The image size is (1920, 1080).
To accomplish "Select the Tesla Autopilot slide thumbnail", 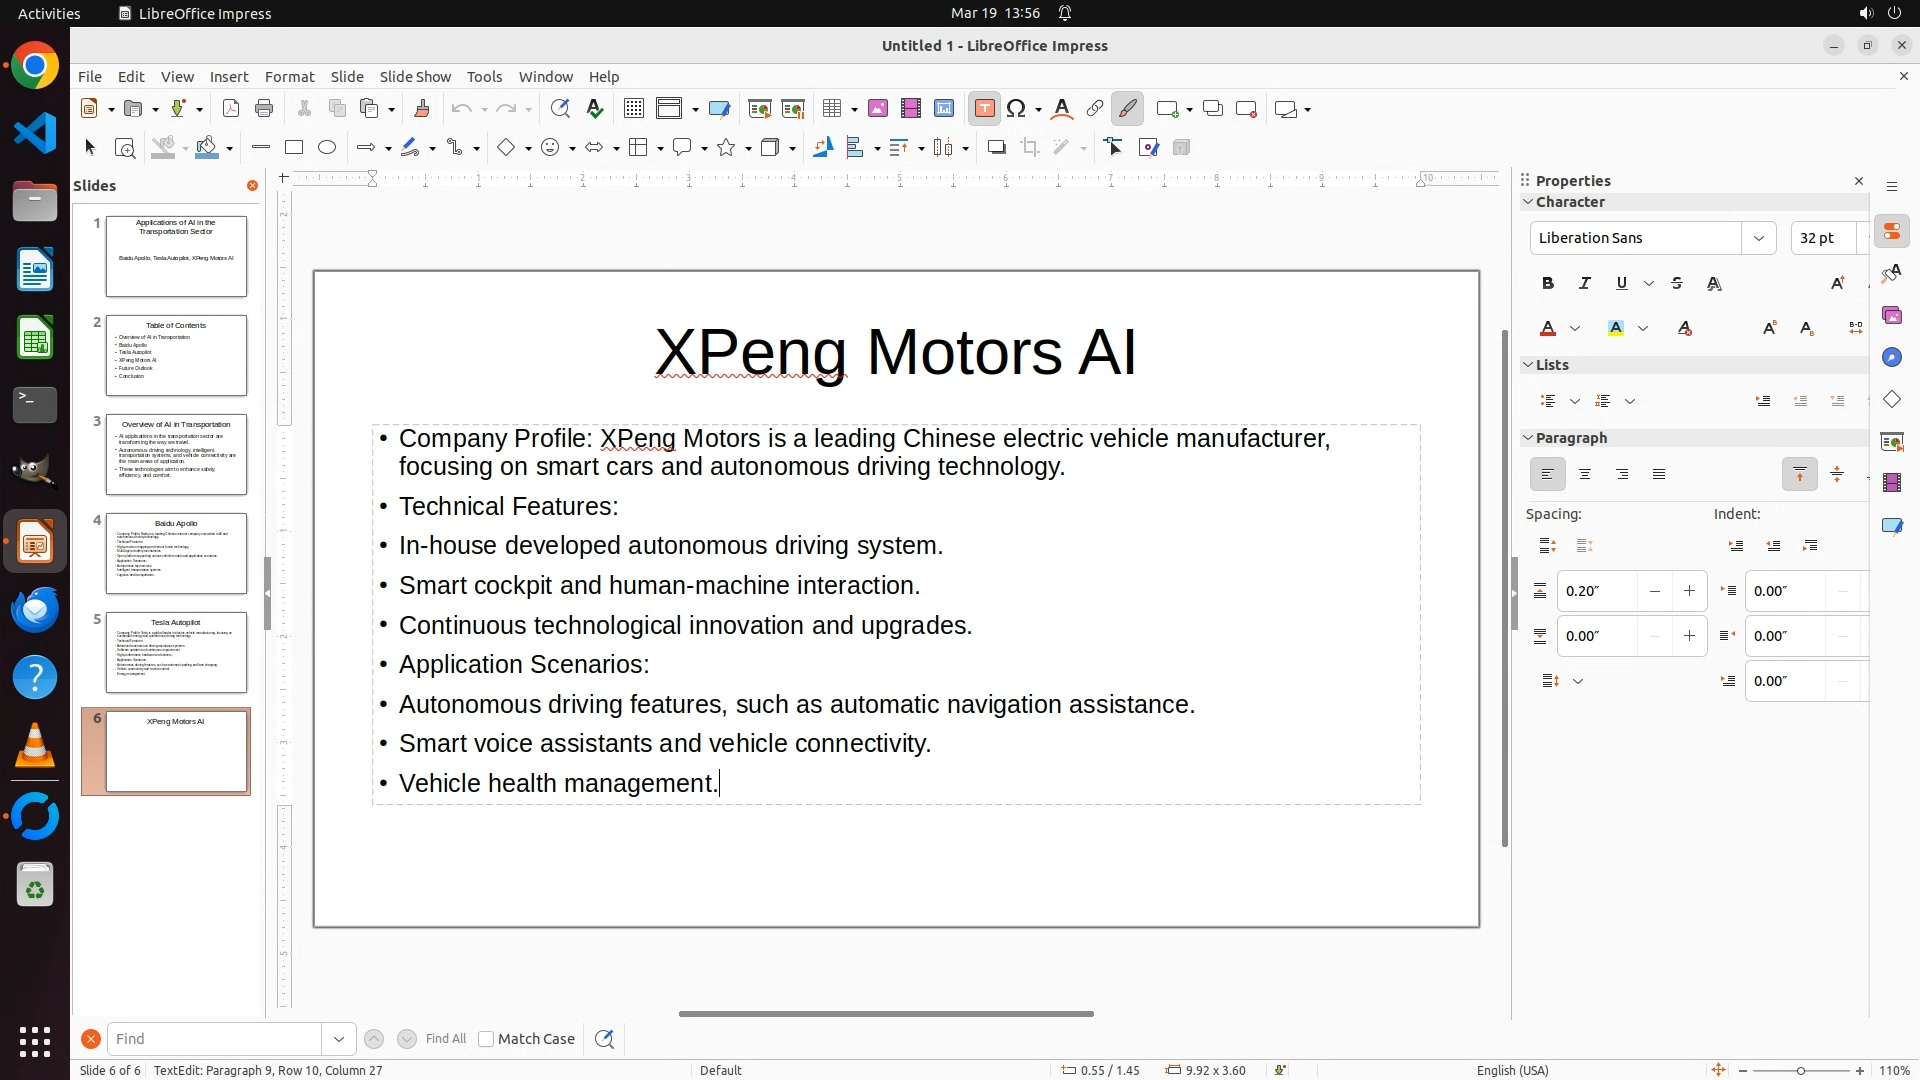I will [x=176, y=652].
